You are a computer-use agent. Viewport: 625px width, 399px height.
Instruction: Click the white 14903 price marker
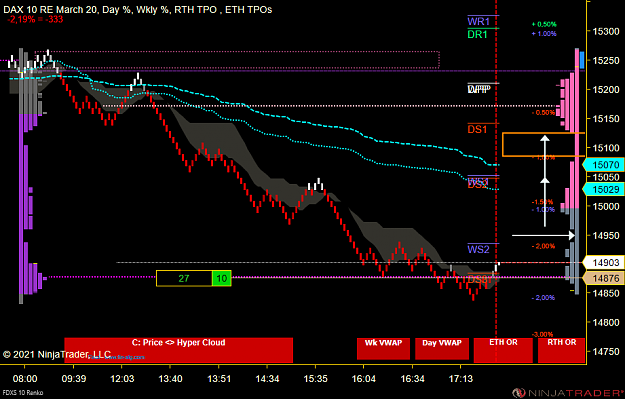603,262
